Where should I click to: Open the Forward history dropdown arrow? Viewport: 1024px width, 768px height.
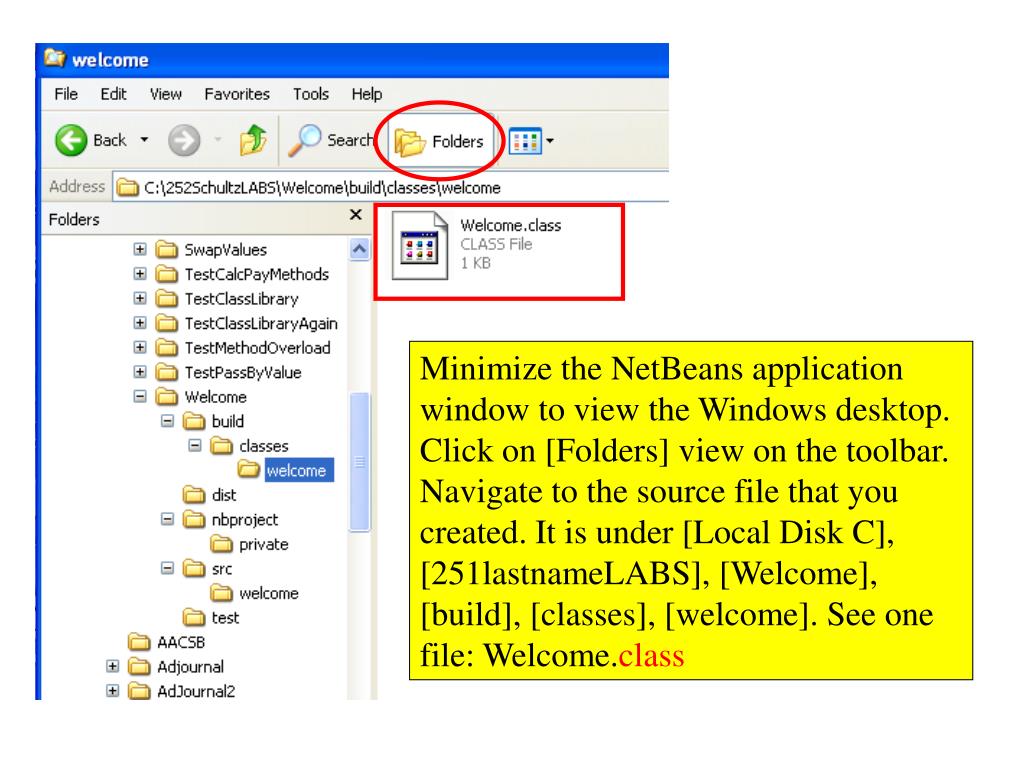tap(218, 140)
